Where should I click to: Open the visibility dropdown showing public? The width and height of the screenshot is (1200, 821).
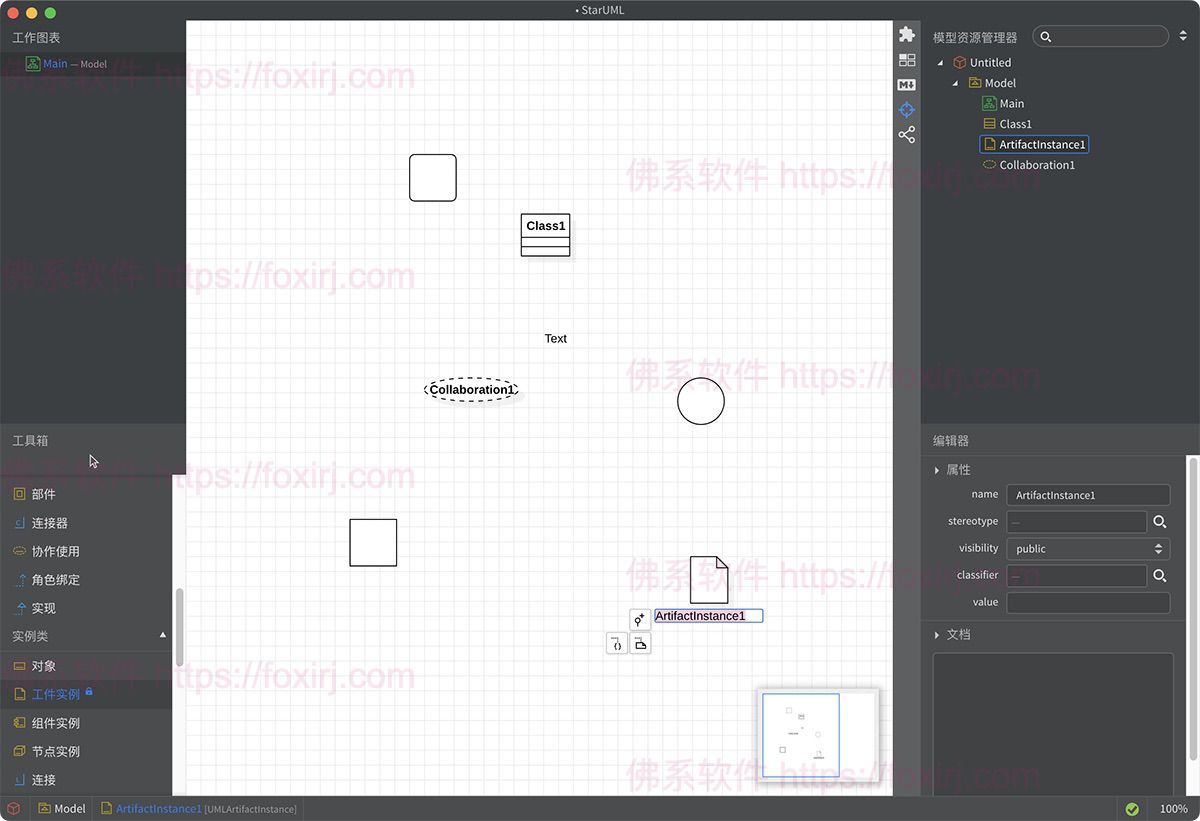click(x=1088, y=548)
